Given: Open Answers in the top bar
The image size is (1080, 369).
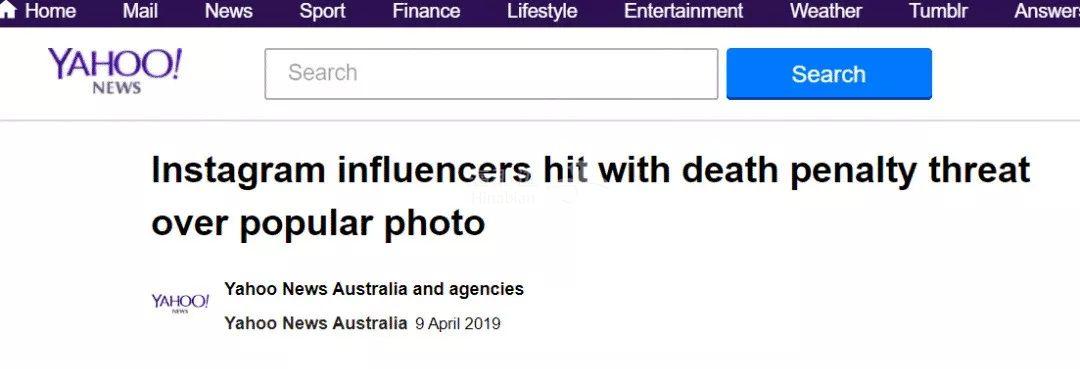Looking at the screenshot, I should tap(1047, 11).
